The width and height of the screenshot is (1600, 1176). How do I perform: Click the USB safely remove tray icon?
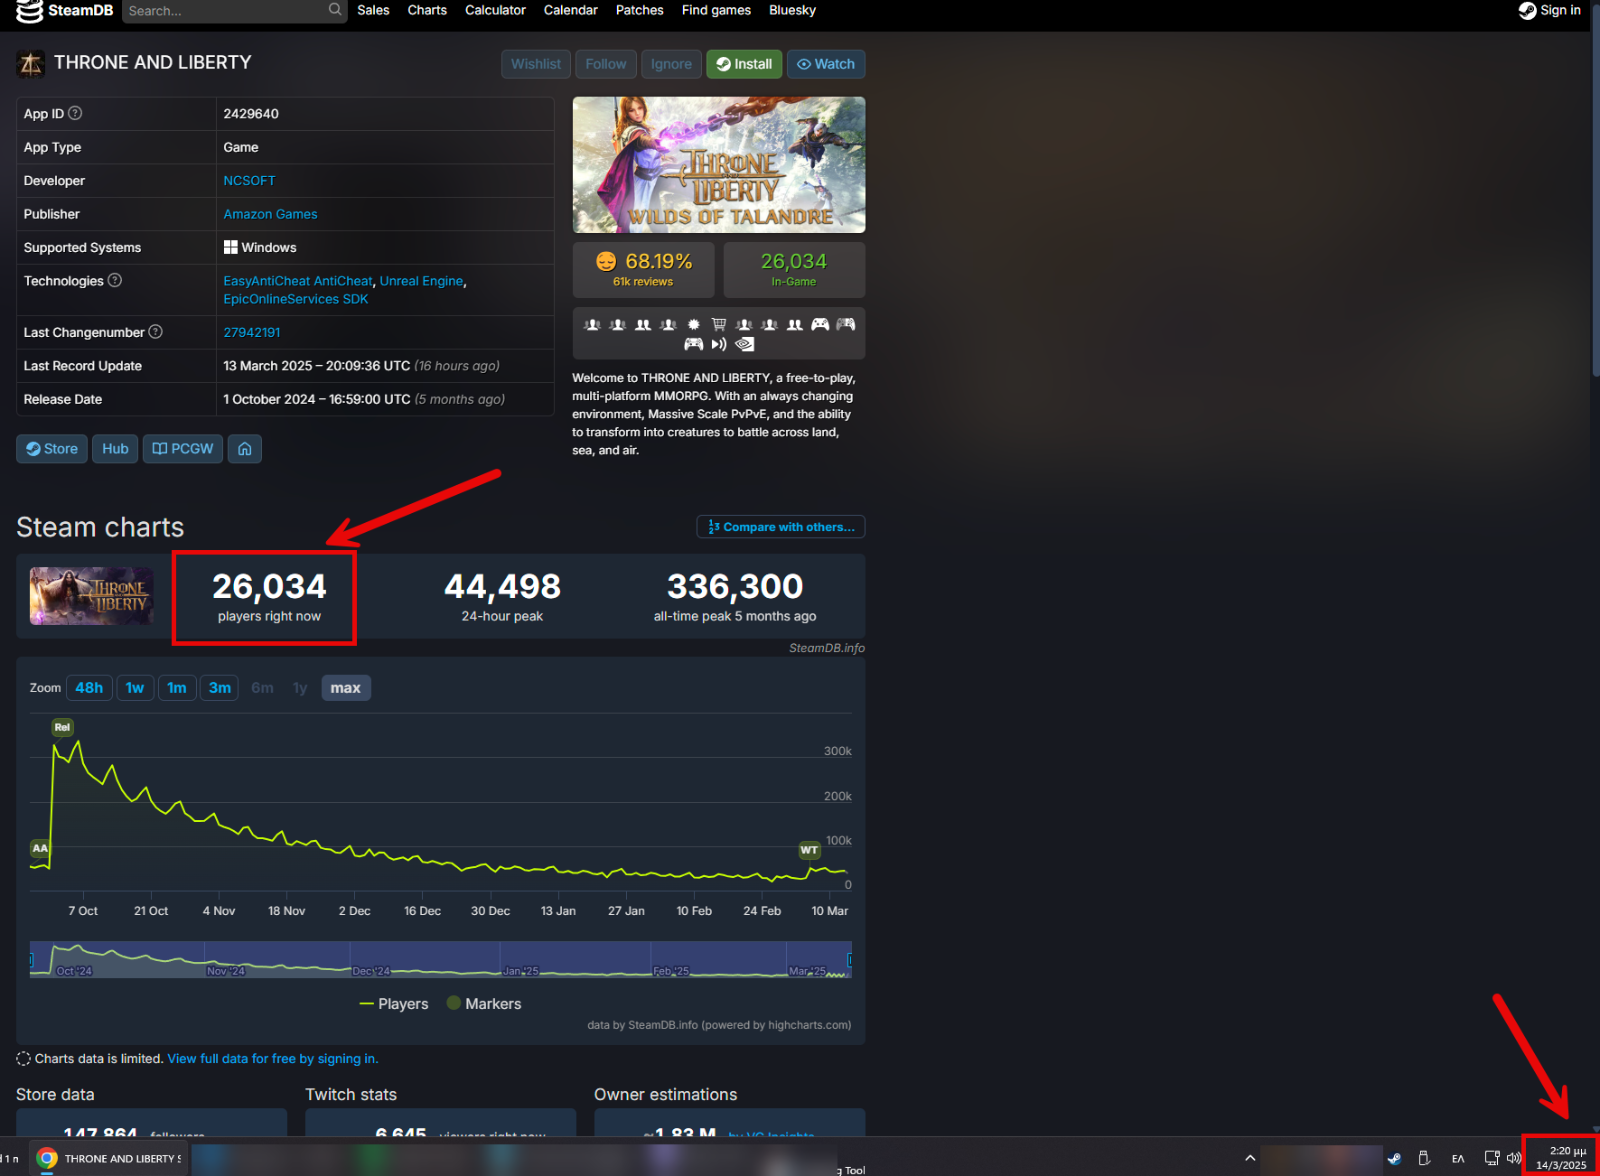[x=1424, y=1158]
